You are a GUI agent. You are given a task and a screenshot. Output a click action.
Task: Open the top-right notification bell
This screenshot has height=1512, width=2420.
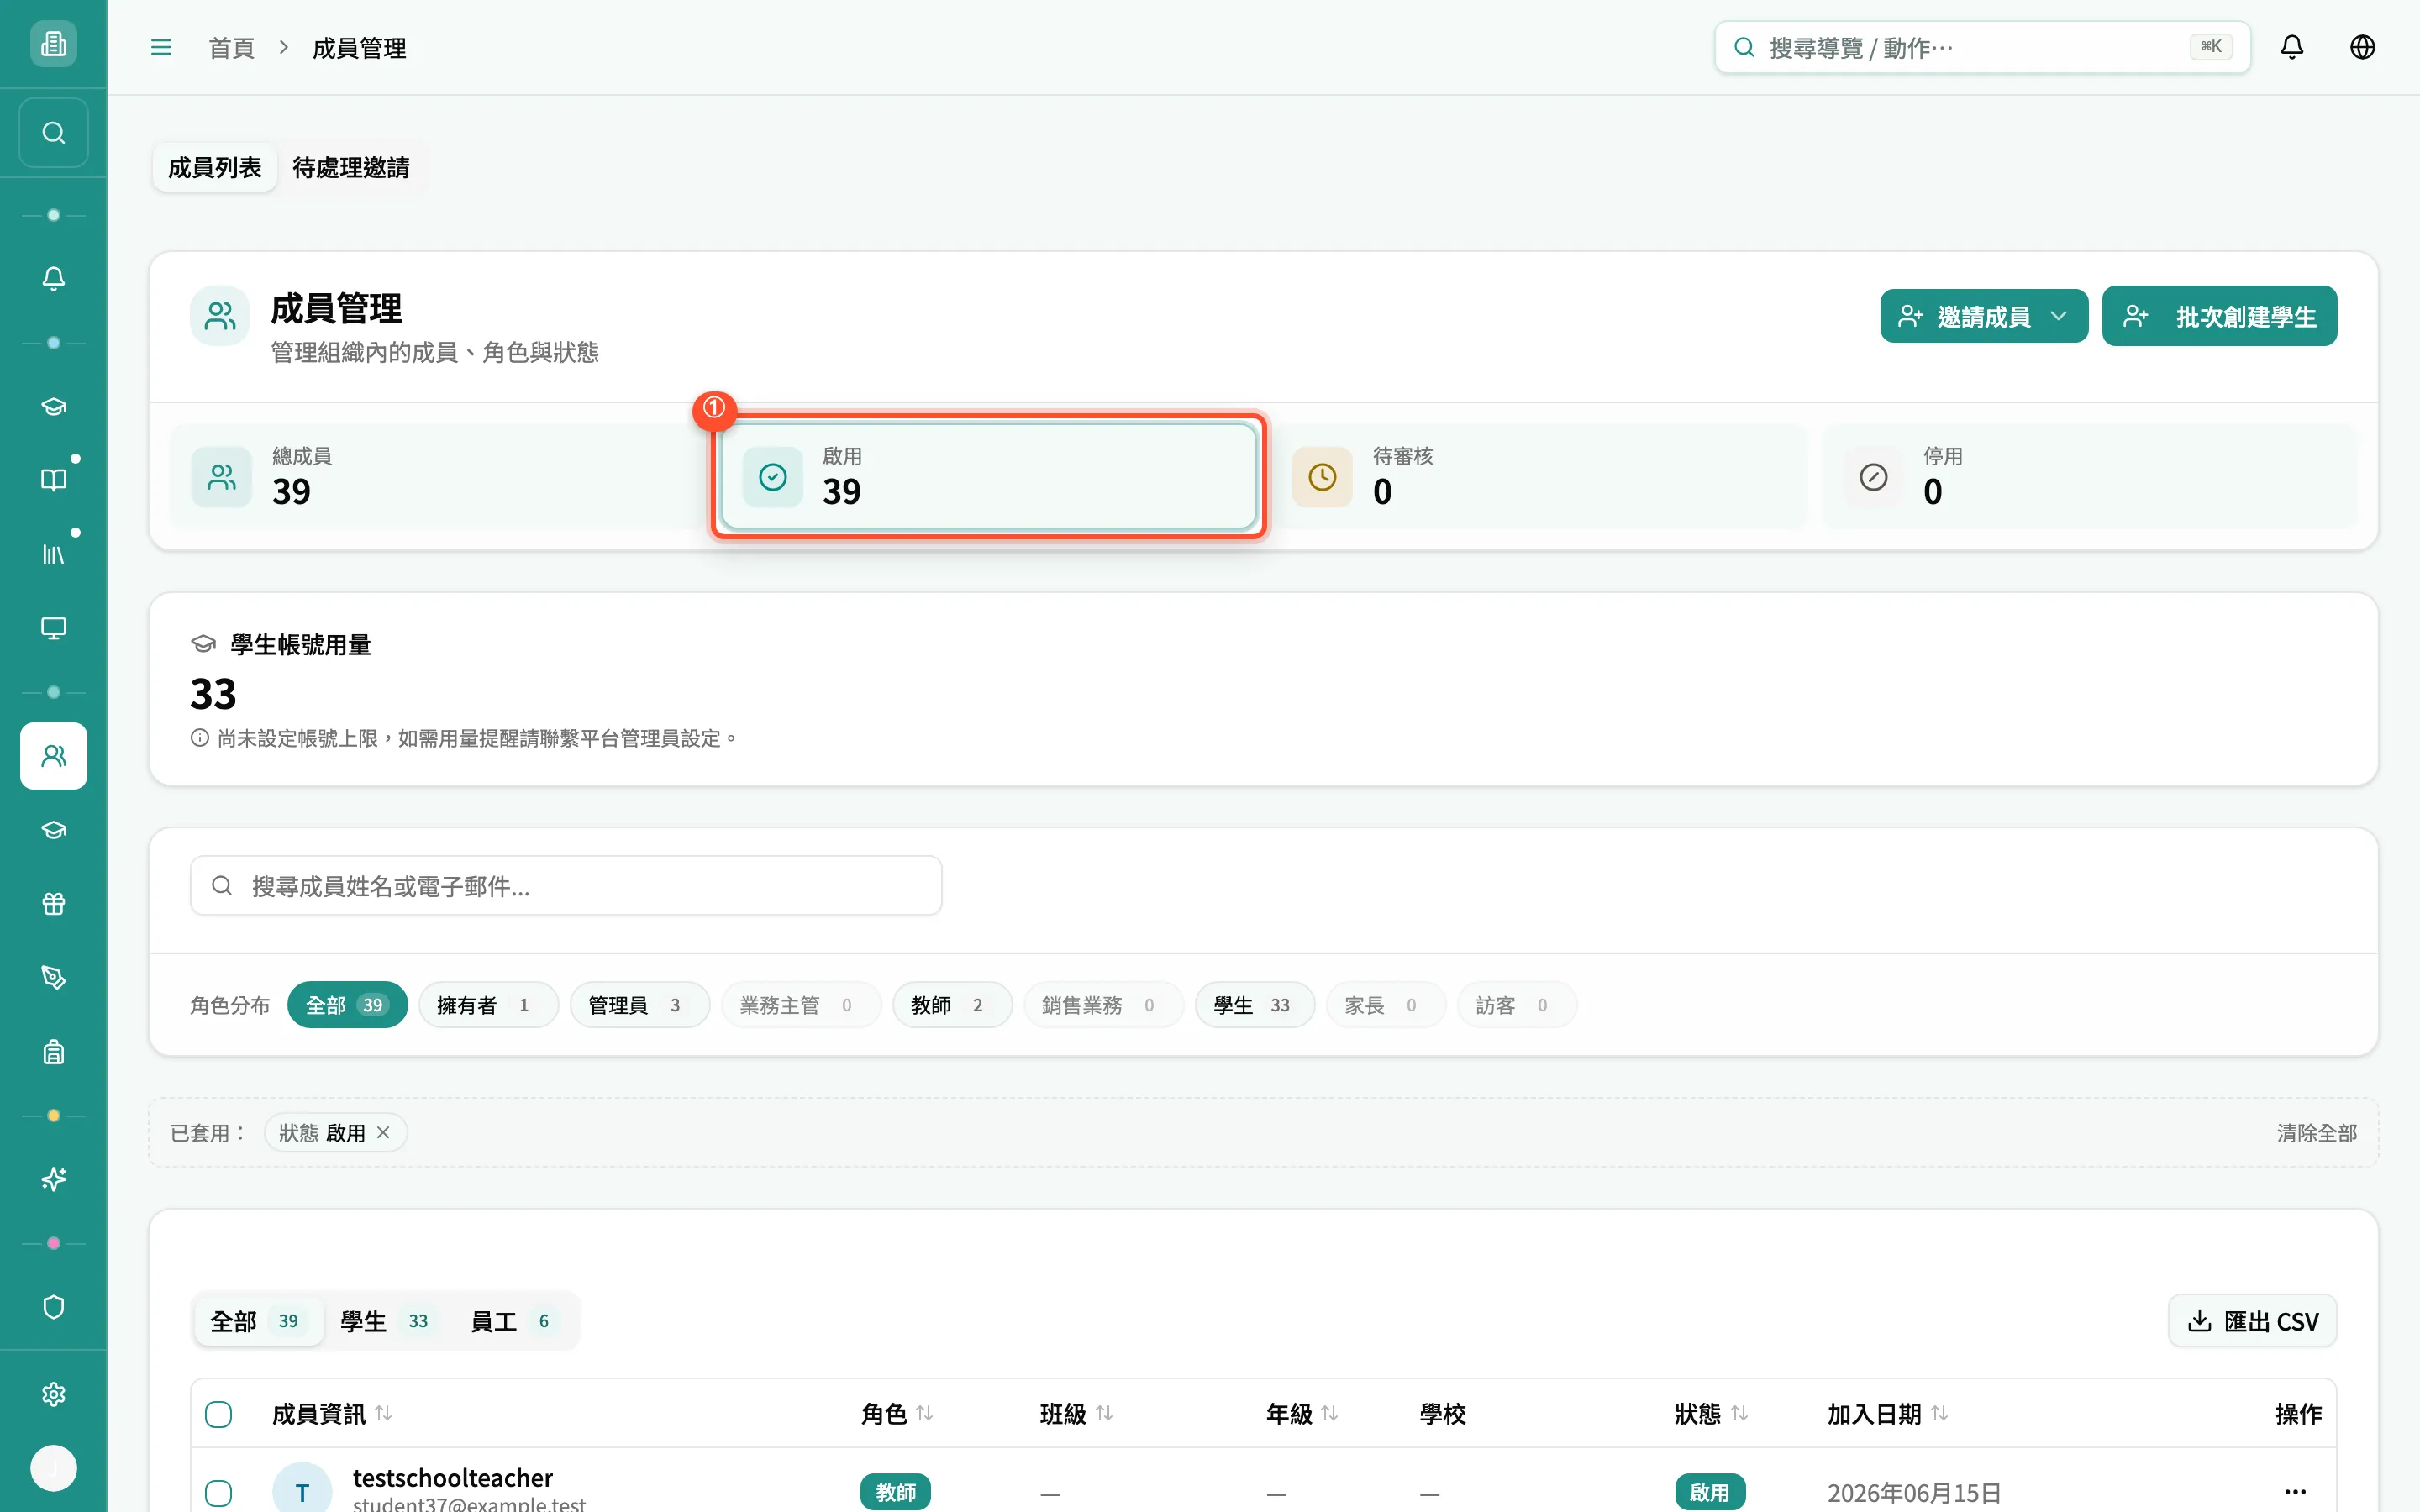pos(2292,47)
